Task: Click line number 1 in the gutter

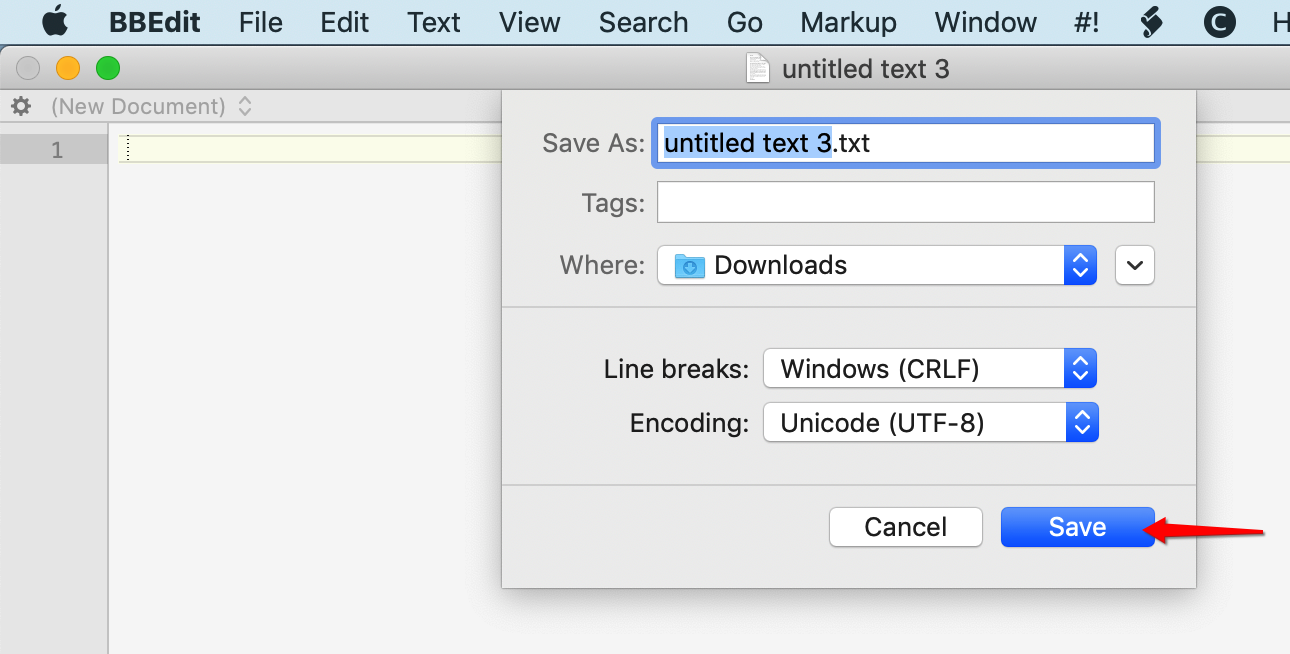Action: pos(56,150)
